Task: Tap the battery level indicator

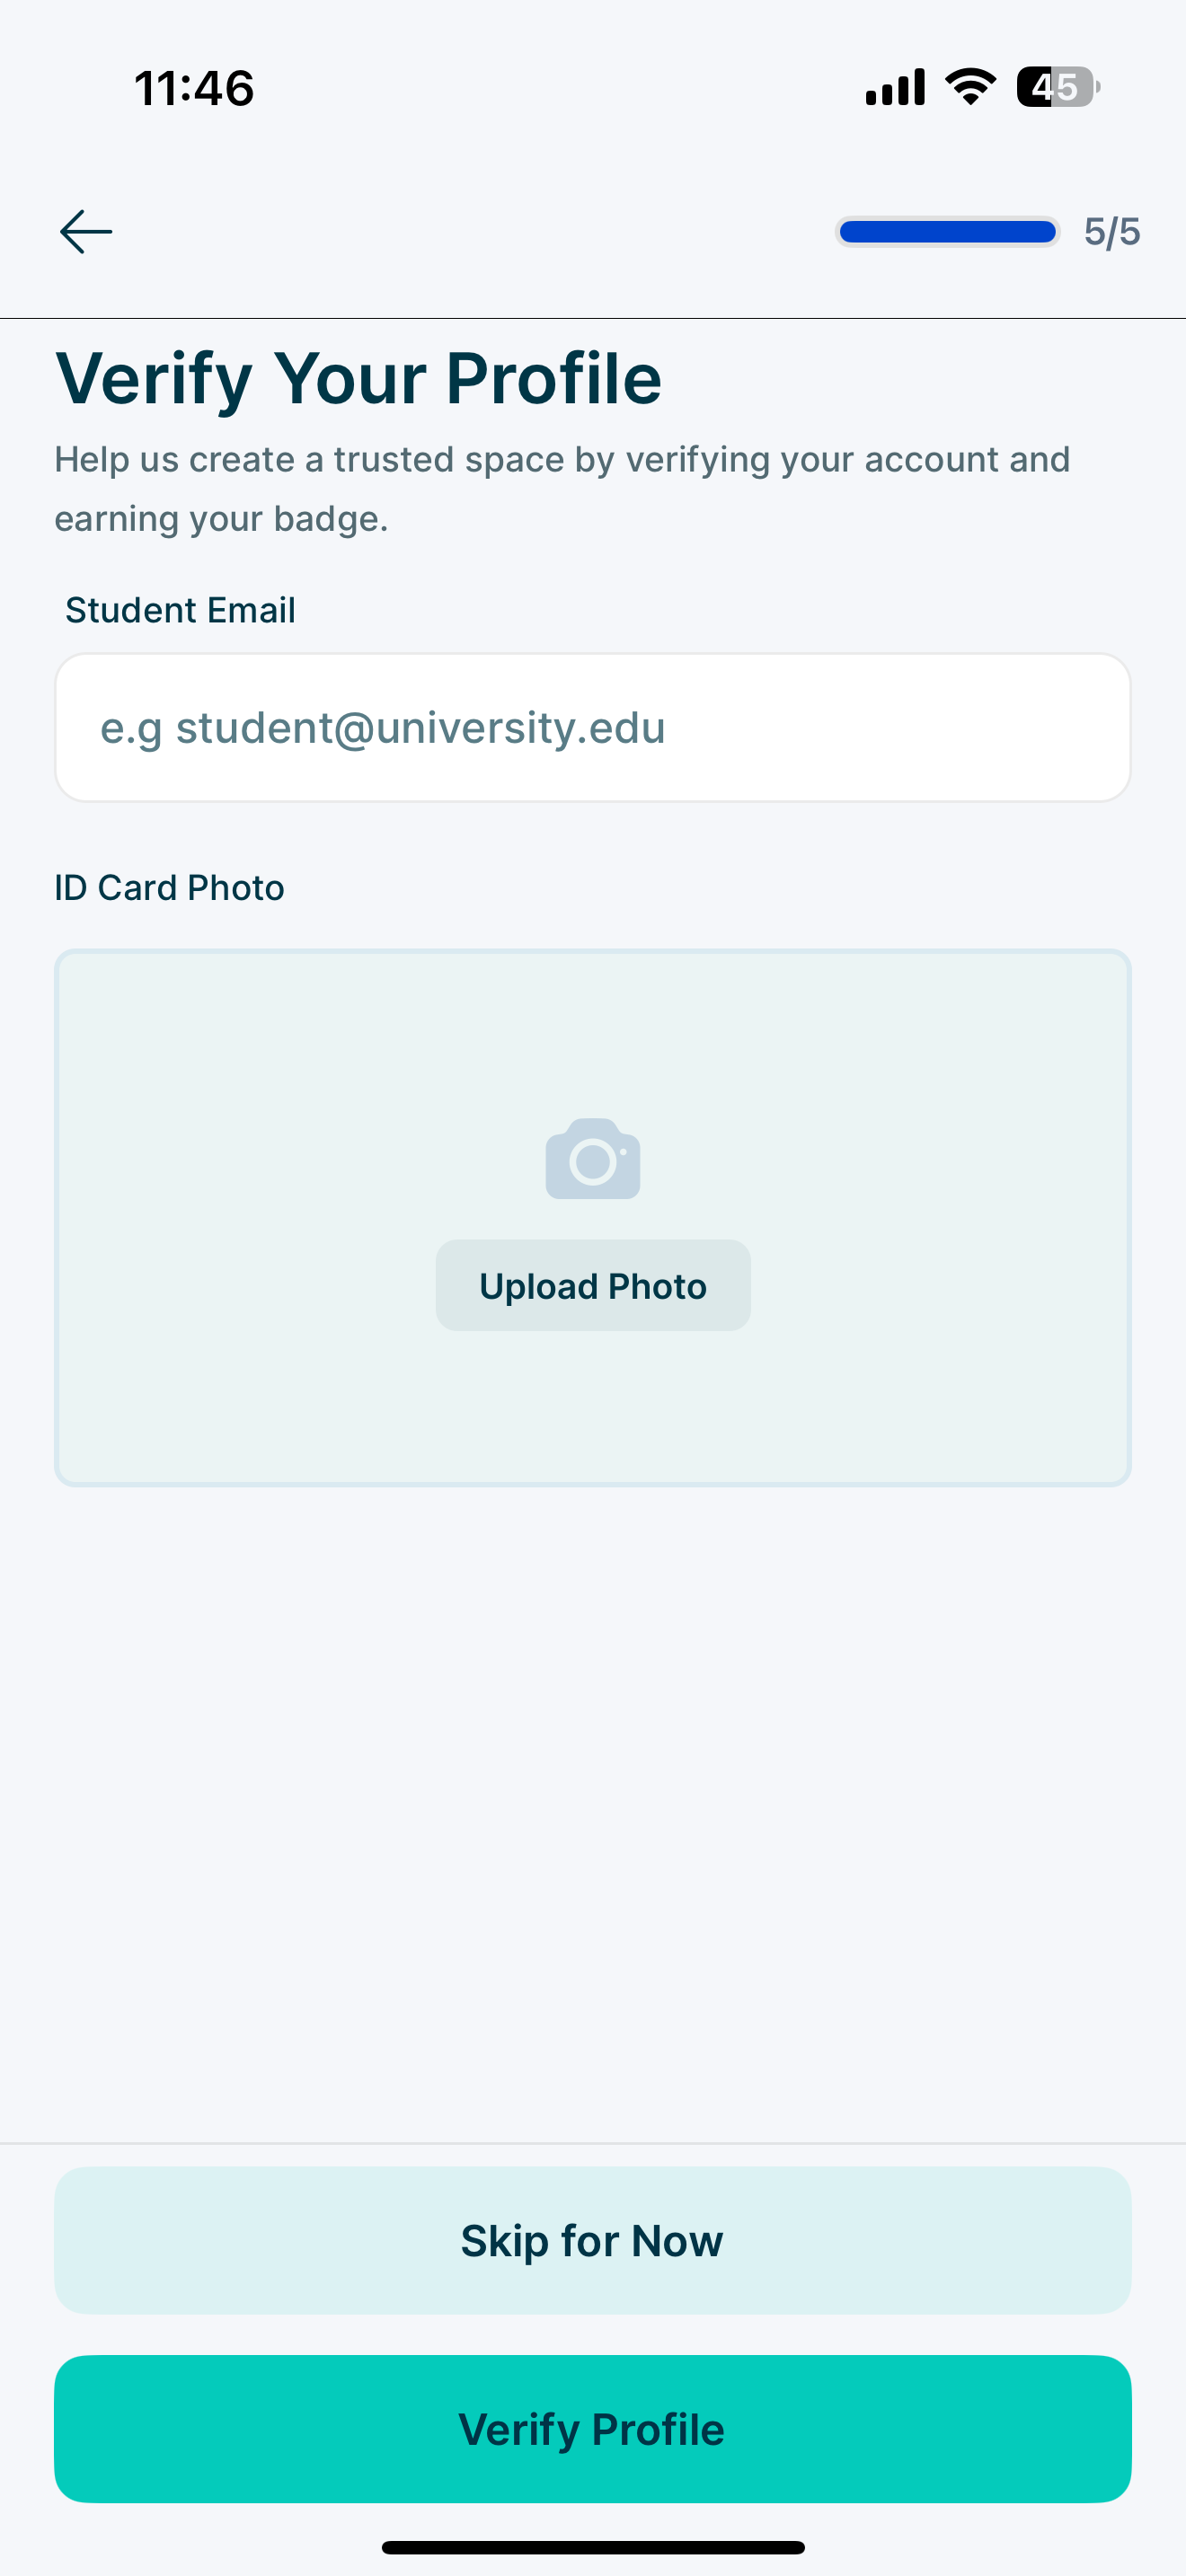Action: click(1058, 87)
